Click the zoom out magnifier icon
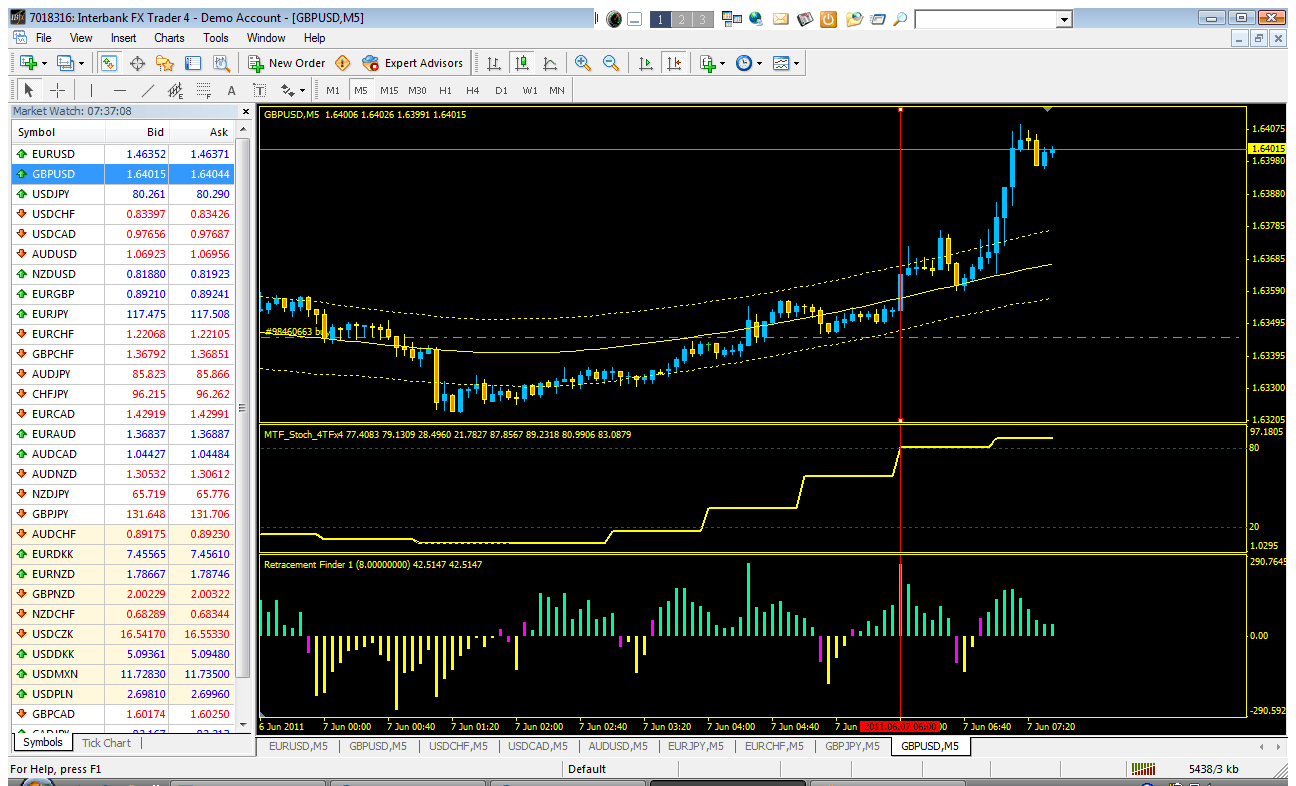This screenshot has height=786, width=1296. (x=610, y=63)
